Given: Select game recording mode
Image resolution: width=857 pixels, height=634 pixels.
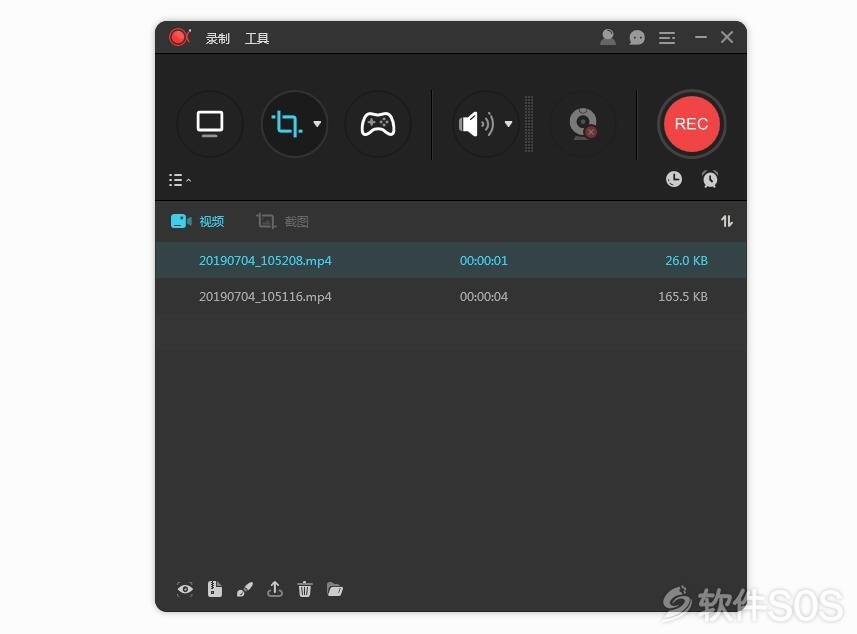Looking at the screenshot, I should (378, 124).
